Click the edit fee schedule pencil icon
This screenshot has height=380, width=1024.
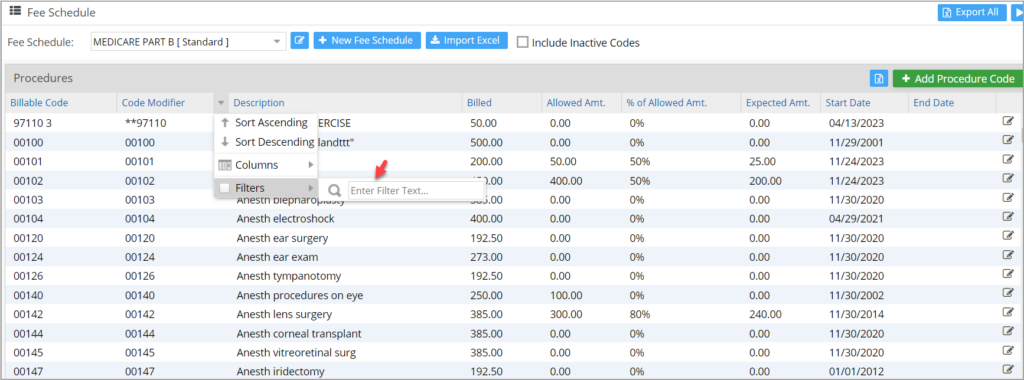pyautogui.click(x=299, y=41)
